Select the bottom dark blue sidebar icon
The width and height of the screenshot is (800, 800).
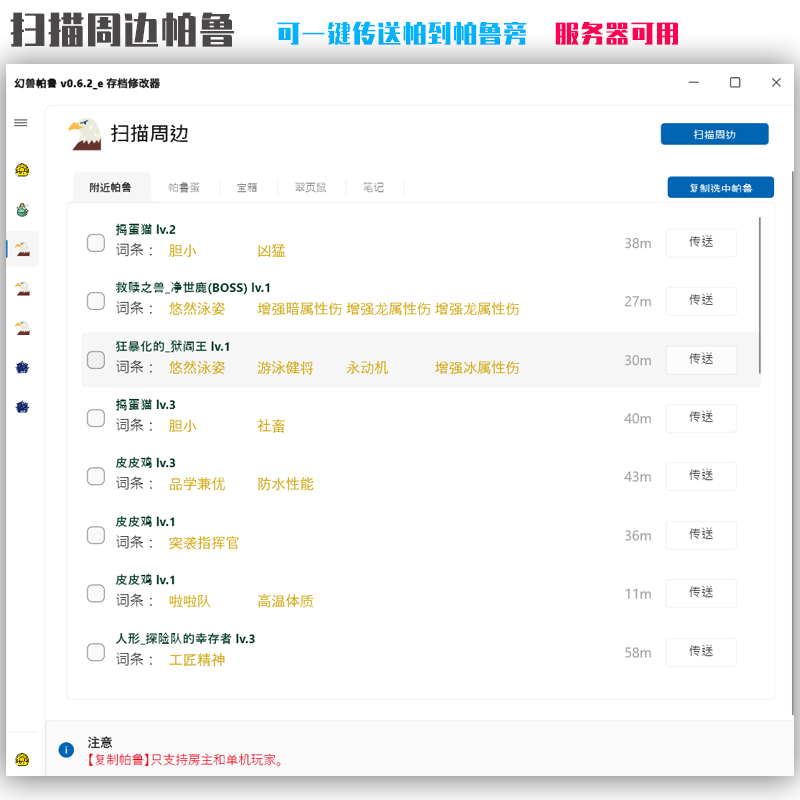pos(20,406)
